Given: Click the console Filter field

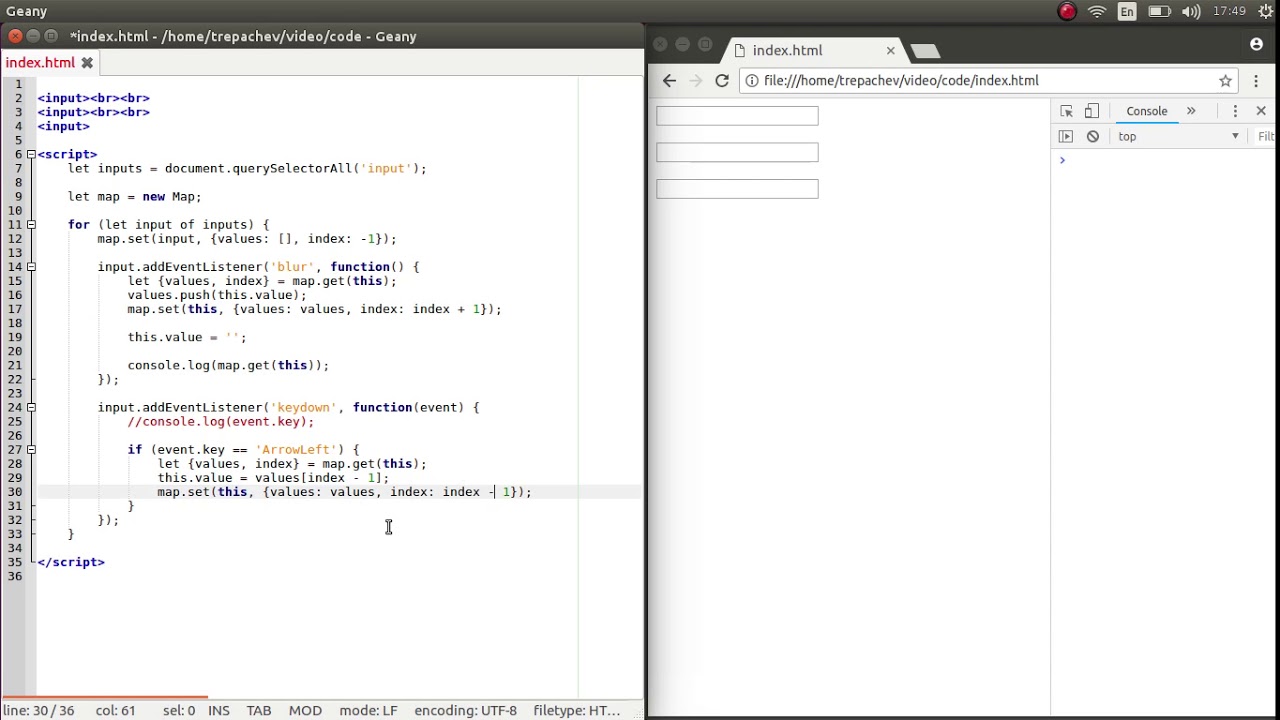Looking at the screenshot, I should tap(1266, 136).
